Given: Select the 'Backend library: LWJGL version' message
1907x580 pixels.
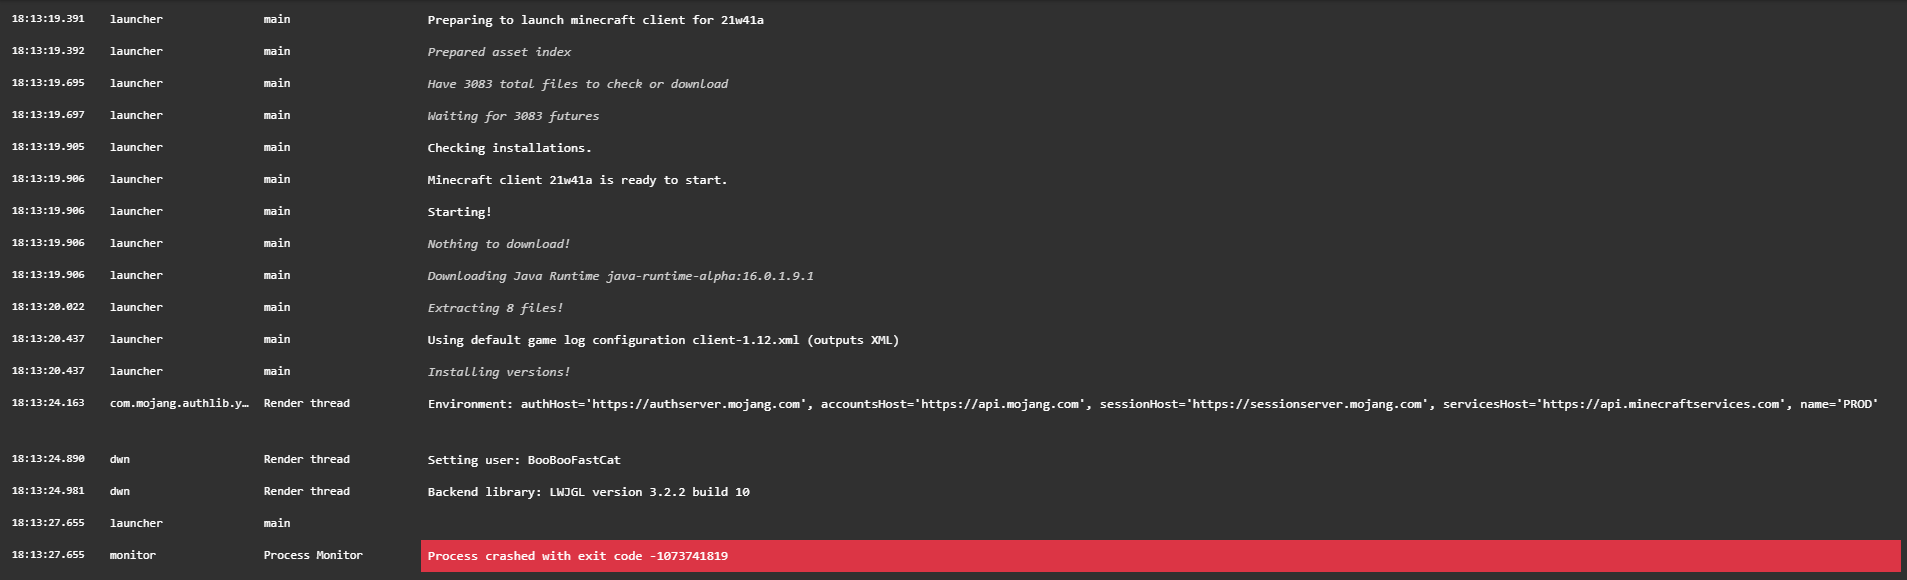Looking at the screenshot, I should (588, 492).
